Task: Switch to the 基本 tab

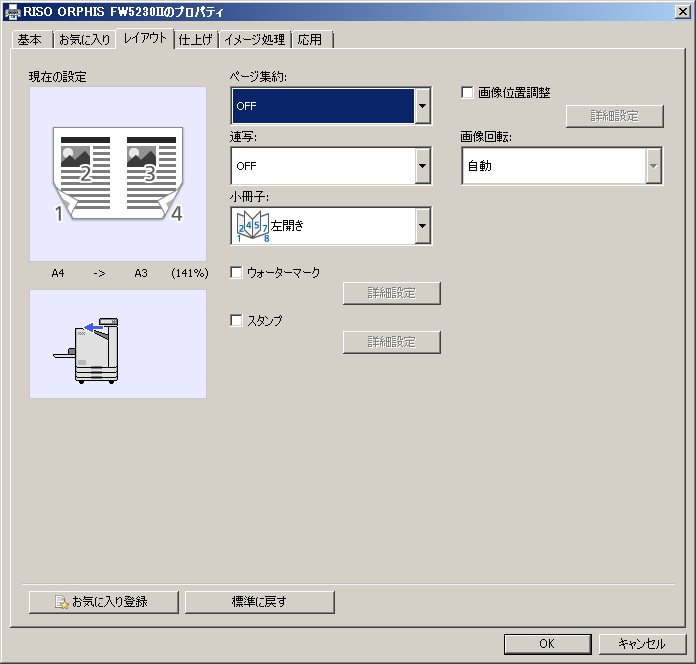Action: click(30, 40)
